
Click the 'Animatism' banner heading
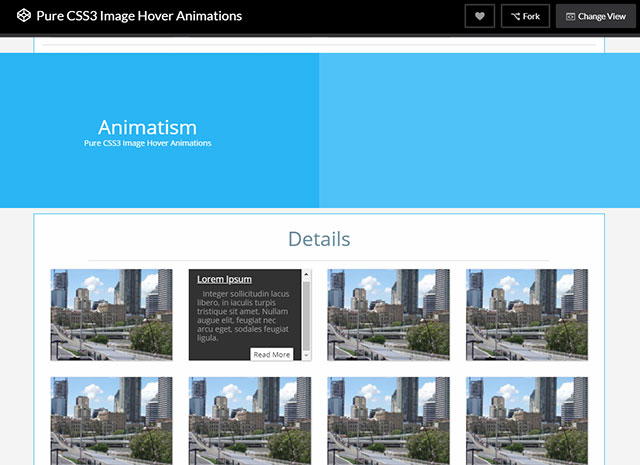[x=147, y=127]
